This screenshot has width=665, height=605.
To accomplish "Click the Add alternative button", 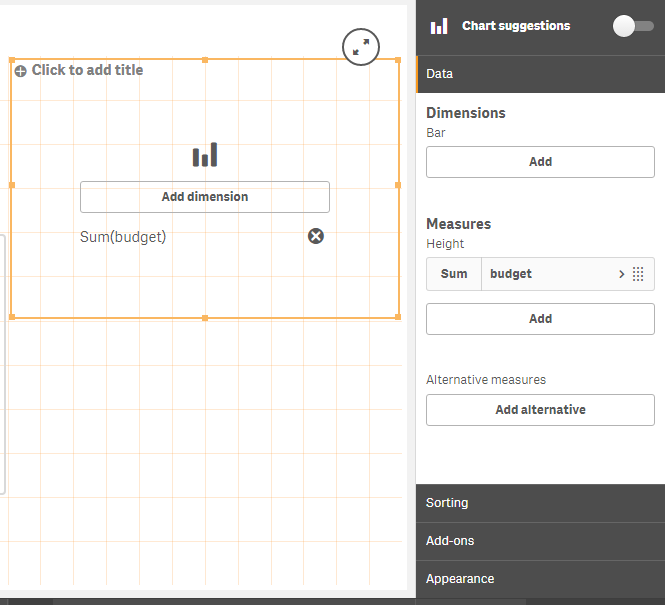I will 540,410.
